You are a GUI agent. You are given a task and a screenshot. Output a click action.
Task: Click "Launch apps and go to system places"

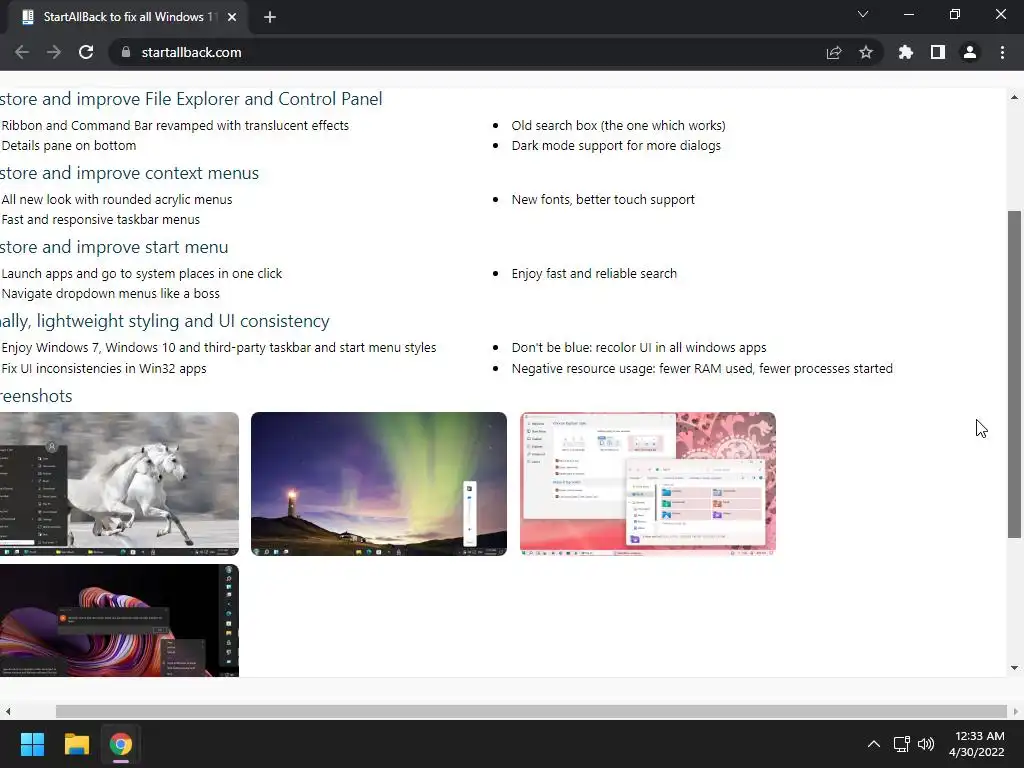click(141, 274)
